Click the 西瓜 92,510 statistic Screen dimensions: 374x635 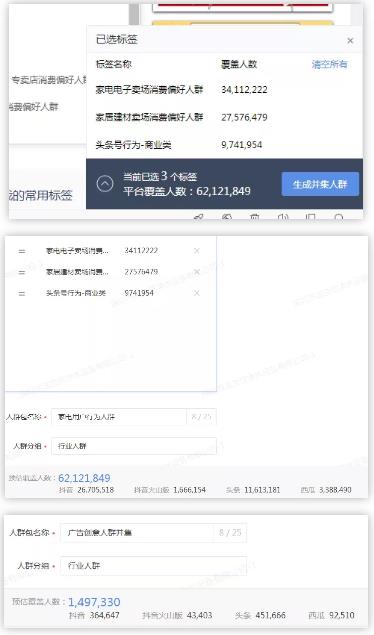(x=331, y=615)
